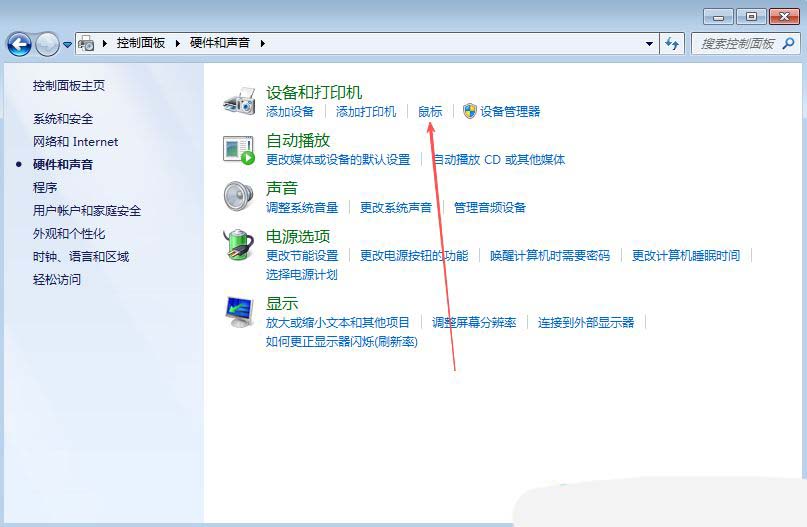Click 硬件和声音 in the address breadcrumb
The image size is (807, 527).
click(220, 43)
